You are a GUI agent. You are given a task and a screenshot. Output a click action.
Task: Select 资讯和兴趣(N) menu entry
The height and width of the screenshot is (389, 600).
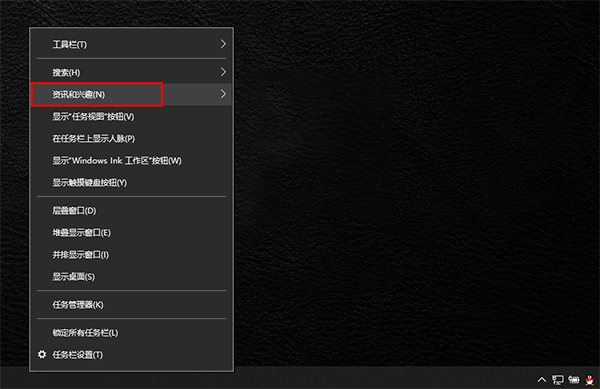coord(131,94)
